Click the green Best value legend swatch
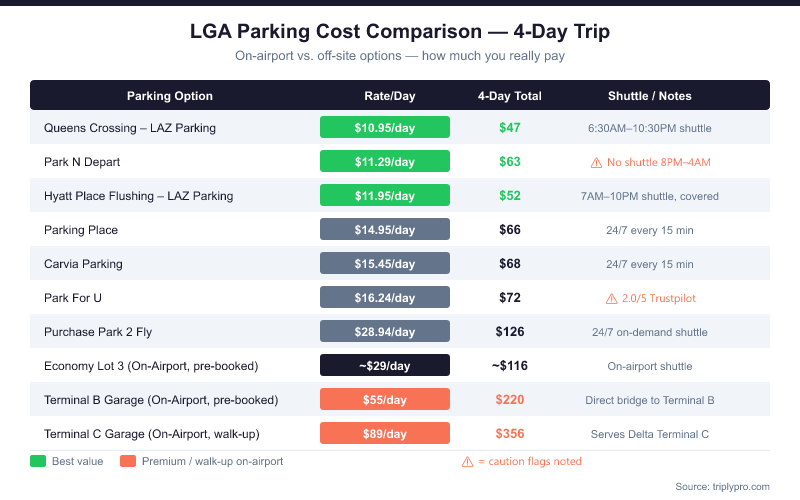This screenshot has height=500, width=800. (38, 462)
